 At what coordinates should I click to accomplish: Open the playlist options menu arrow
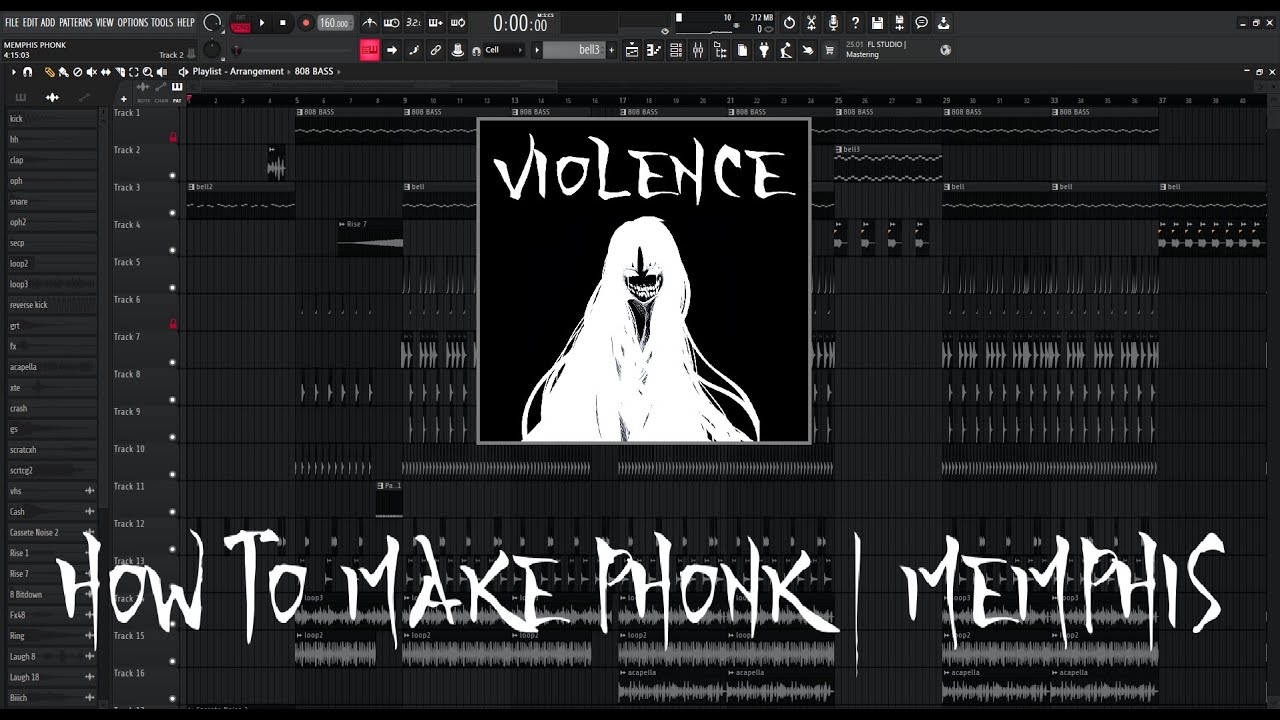(x=13, y=72)
